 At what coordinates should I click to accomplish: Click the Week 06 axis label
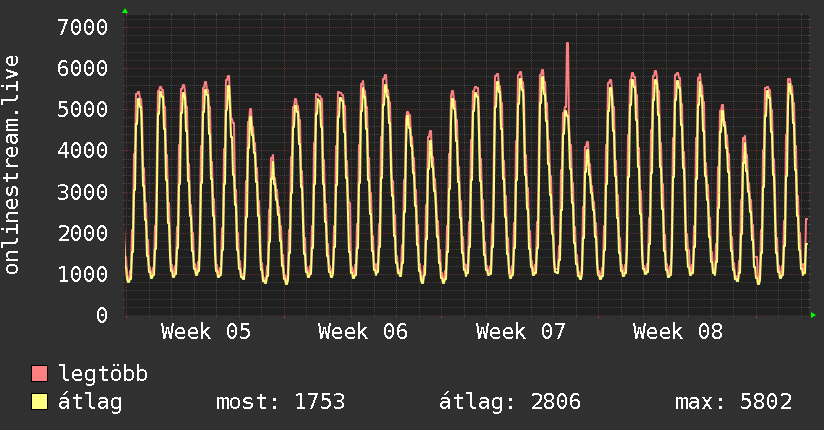363,332
